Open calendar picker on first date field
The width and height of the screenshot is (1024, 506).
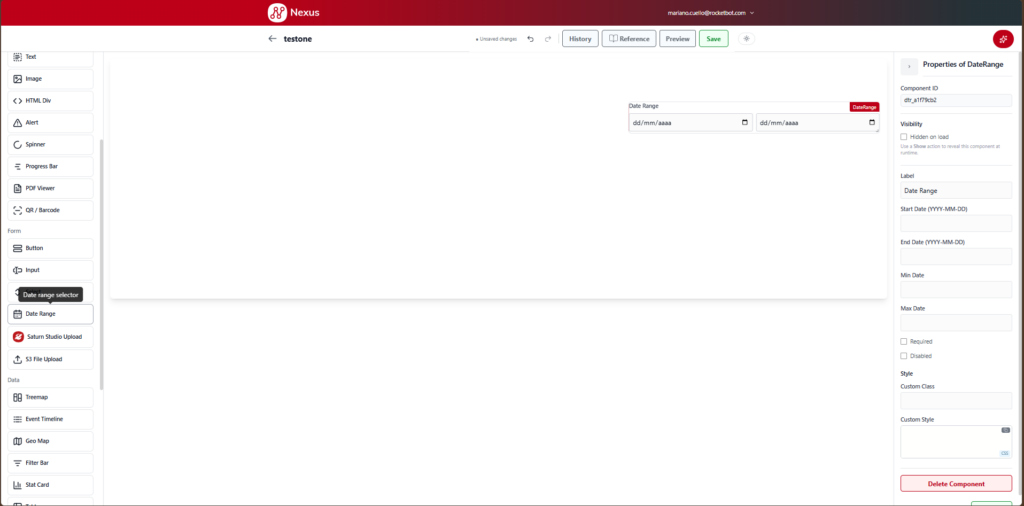click(744, 123)
